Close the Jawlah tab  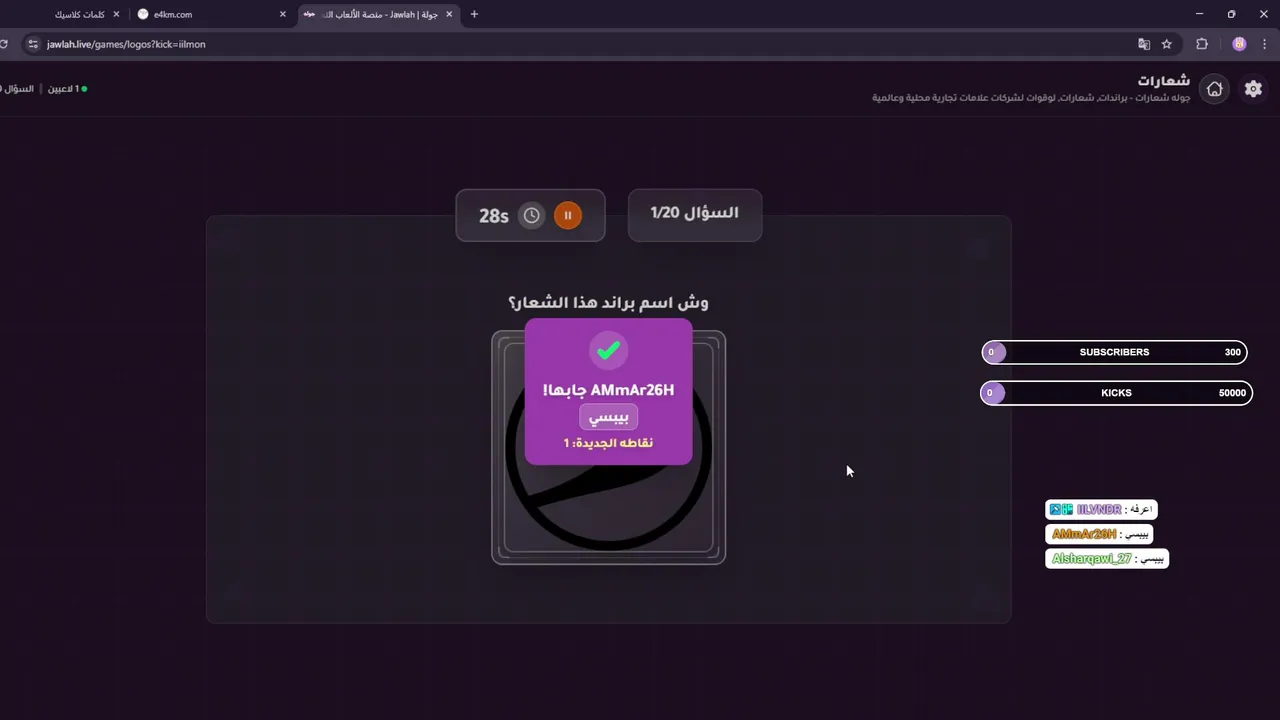450,14
